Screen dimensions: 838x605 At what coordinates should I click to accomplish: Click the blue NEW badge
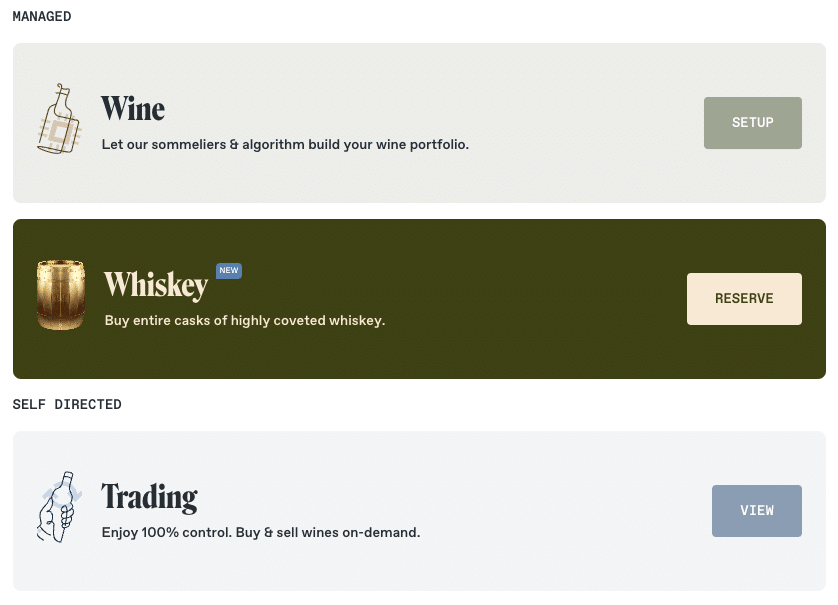click(229, 270)
